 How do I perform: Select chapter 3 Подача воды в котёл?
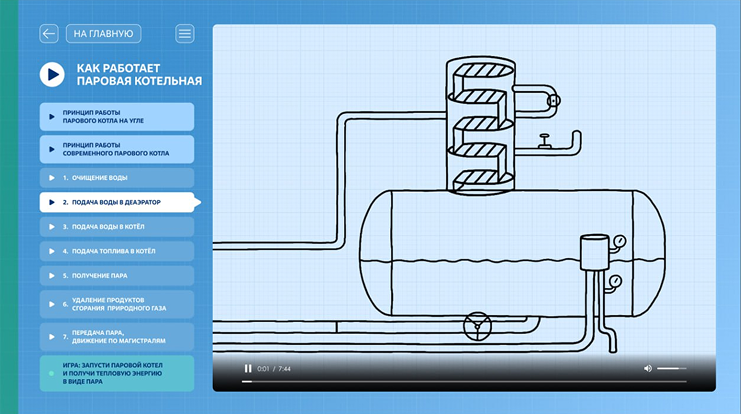pos(117,227)
